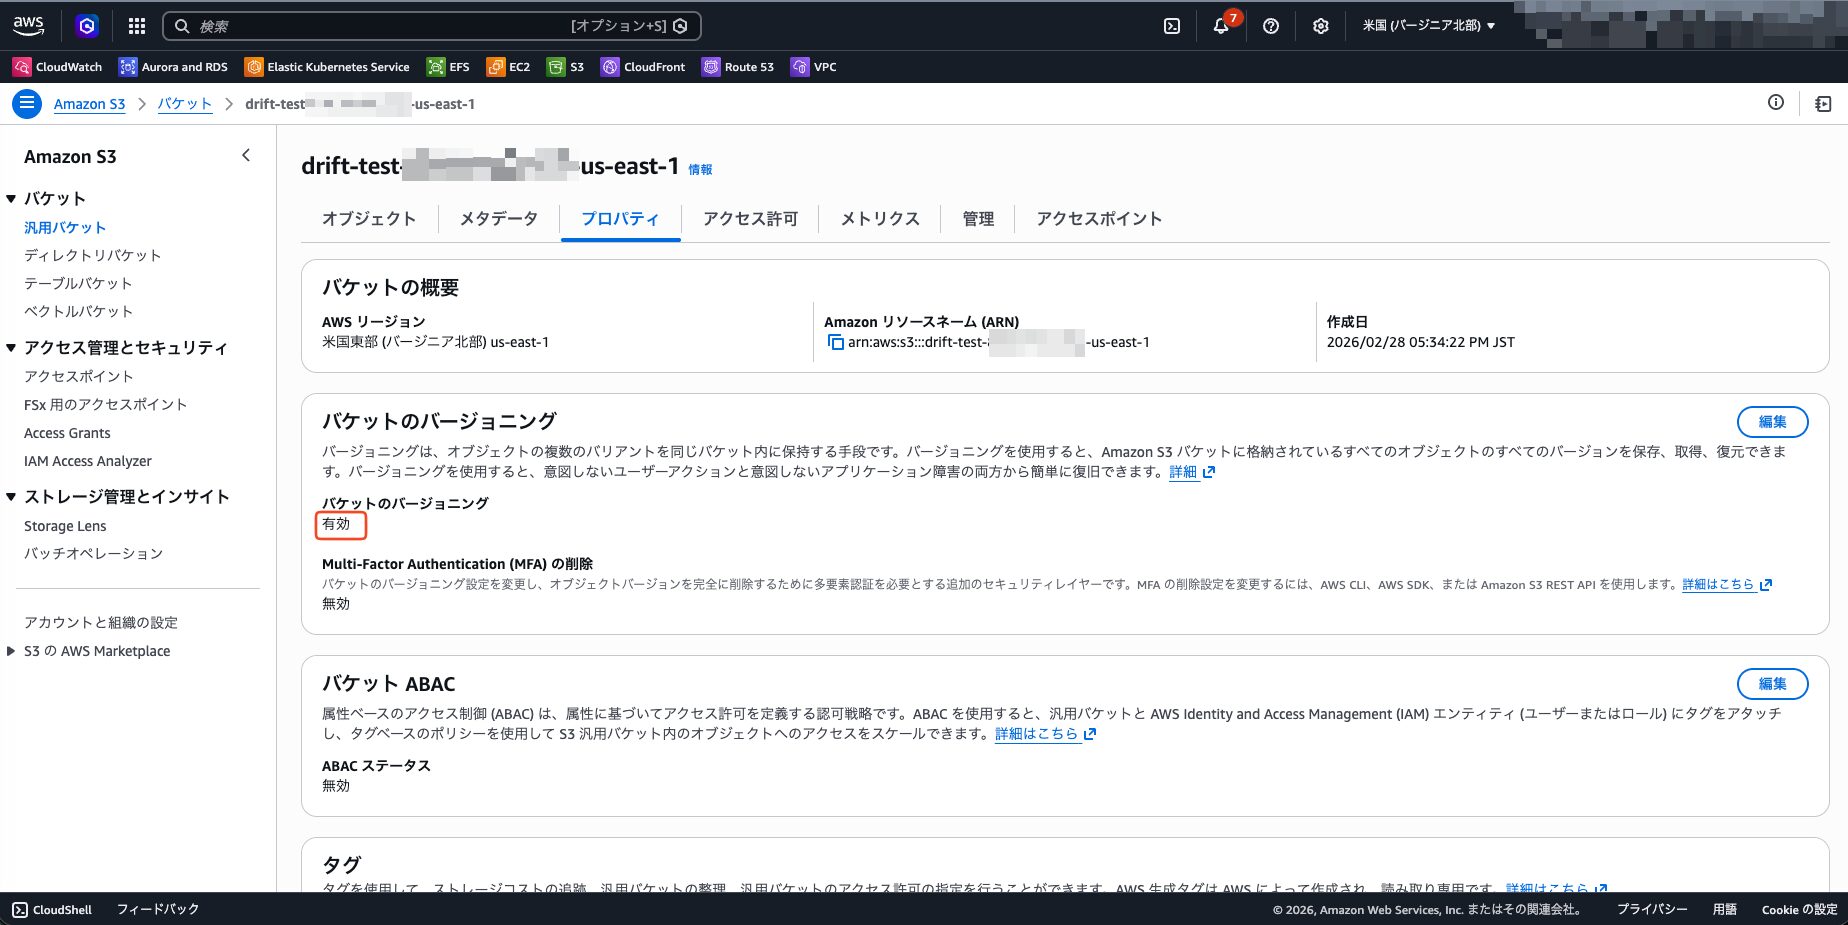Click in the AWS search field
The height and width of the screenshot is (925, 1848).
[380, 26]
